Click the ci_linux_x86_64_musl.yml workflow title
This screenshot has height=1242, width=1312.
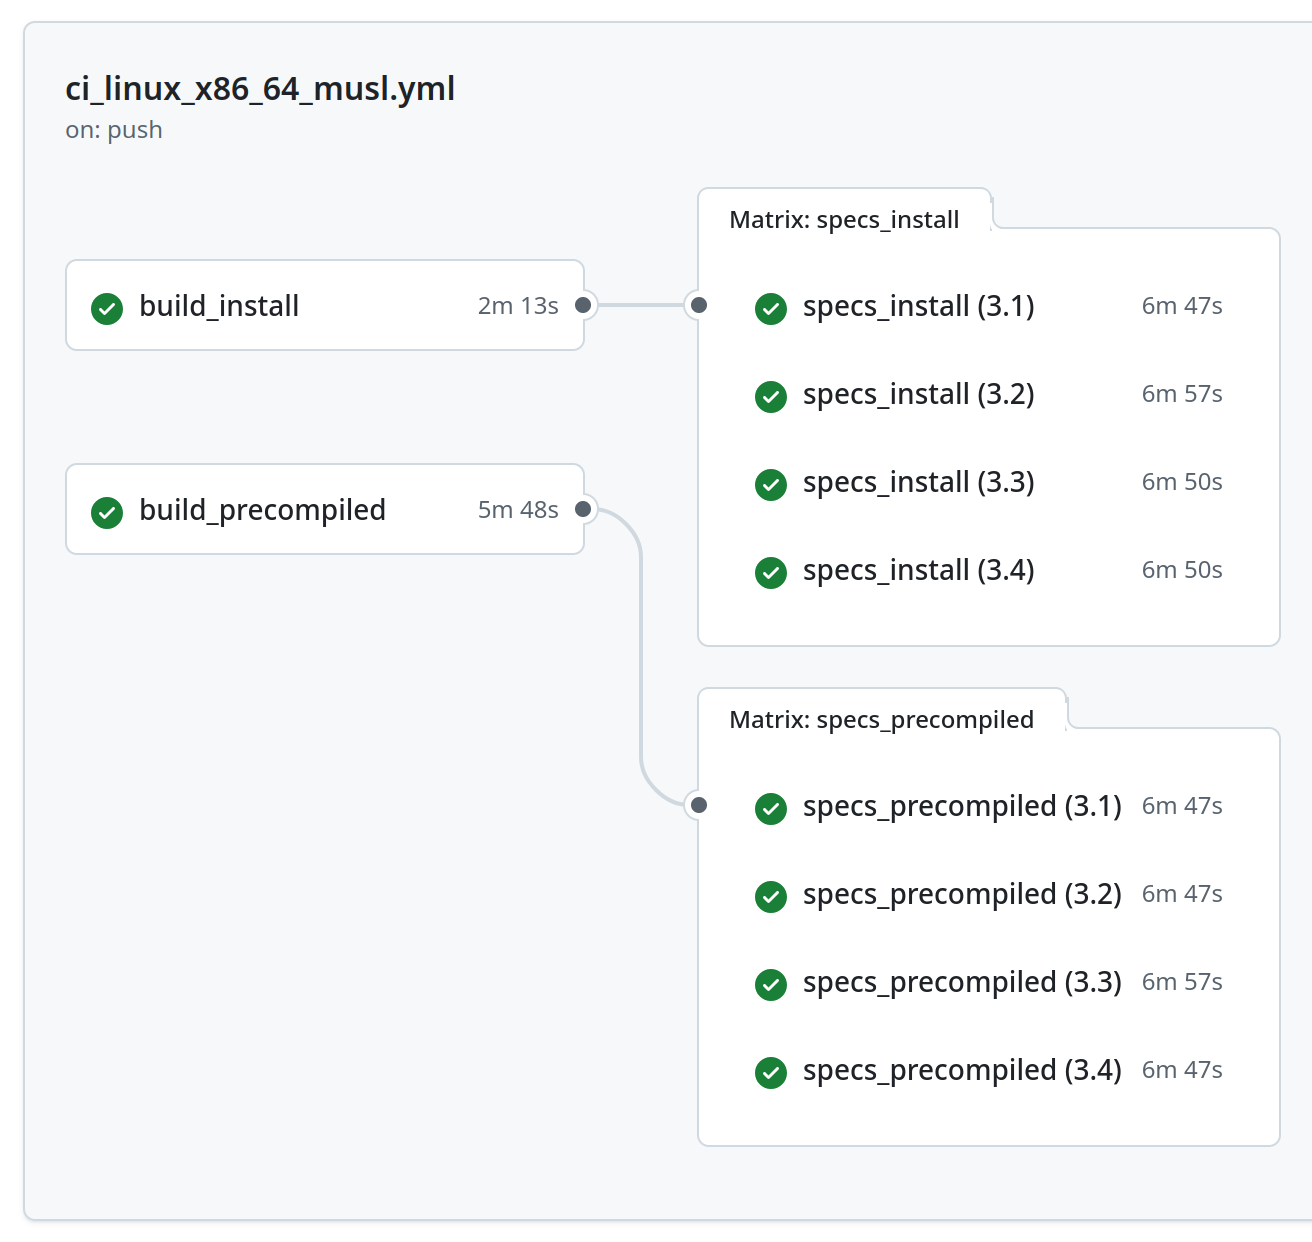tap(260, 89)
